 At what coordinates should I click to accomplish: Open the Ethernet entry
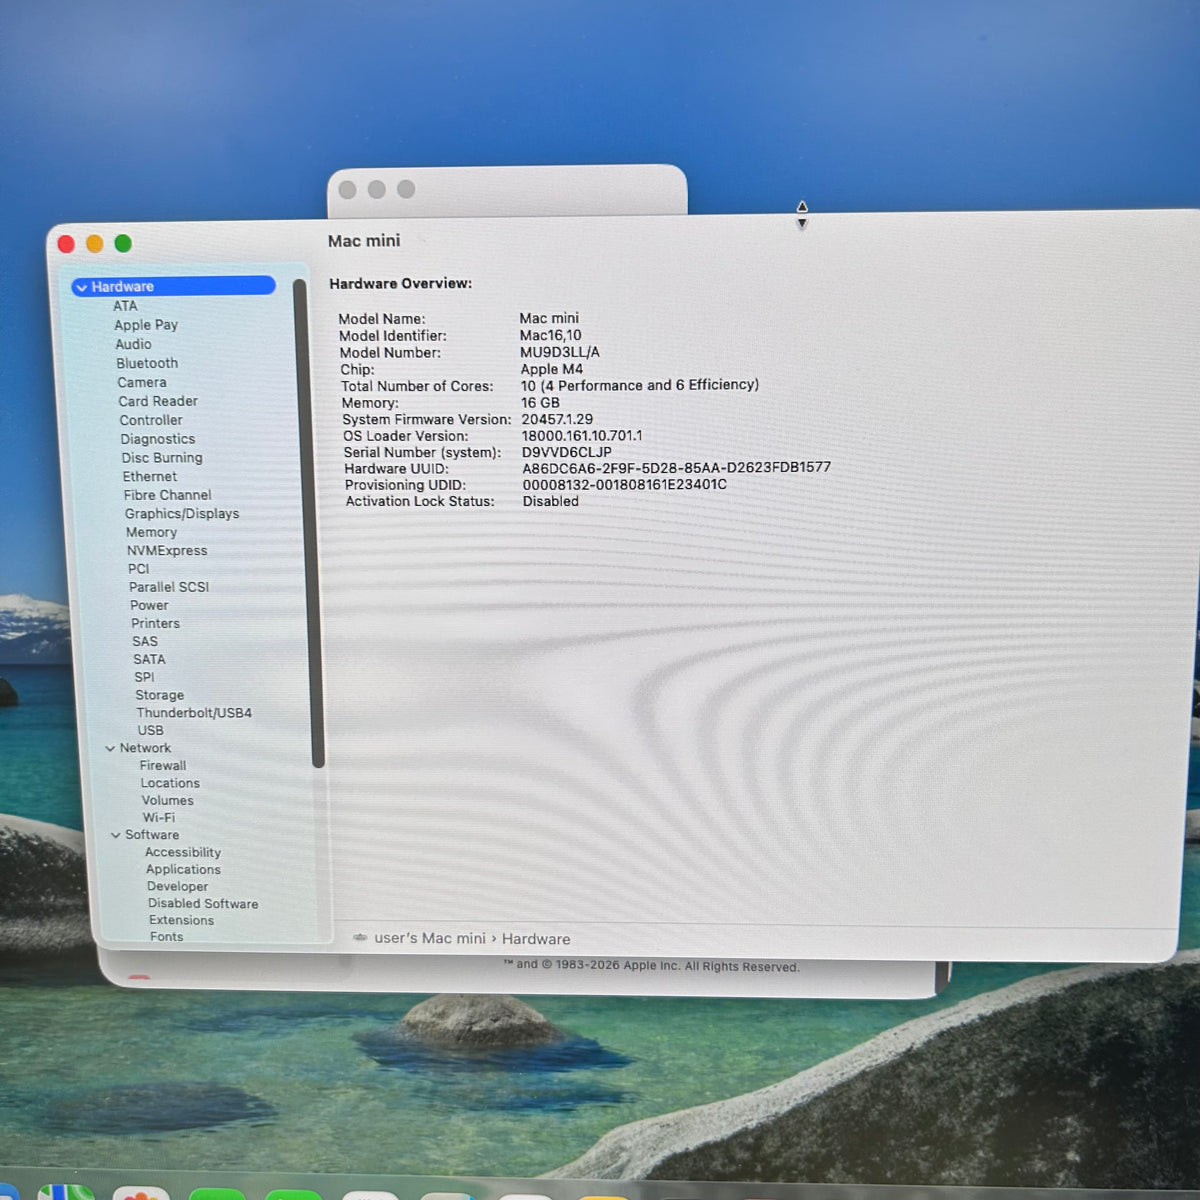coord(150,477)
